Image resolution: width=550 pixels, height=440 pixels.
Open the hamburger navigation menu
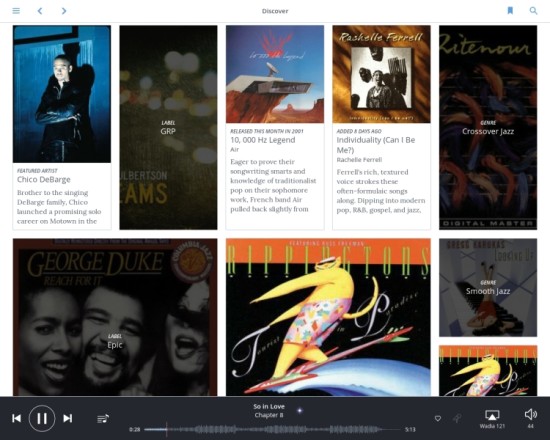click(x=16, y=11)
